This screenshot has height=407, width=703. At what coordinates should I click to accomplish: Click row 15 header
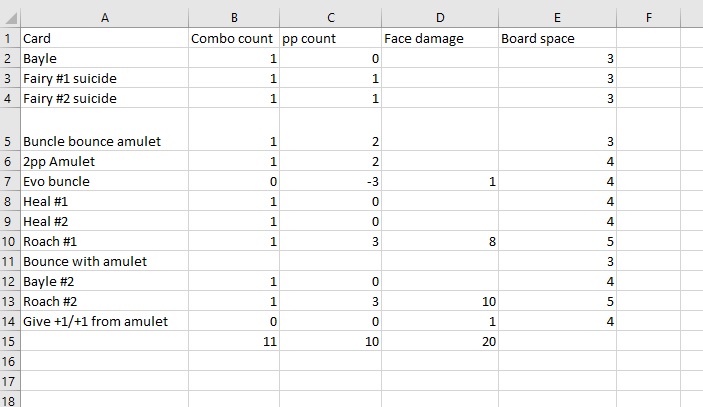9,341
